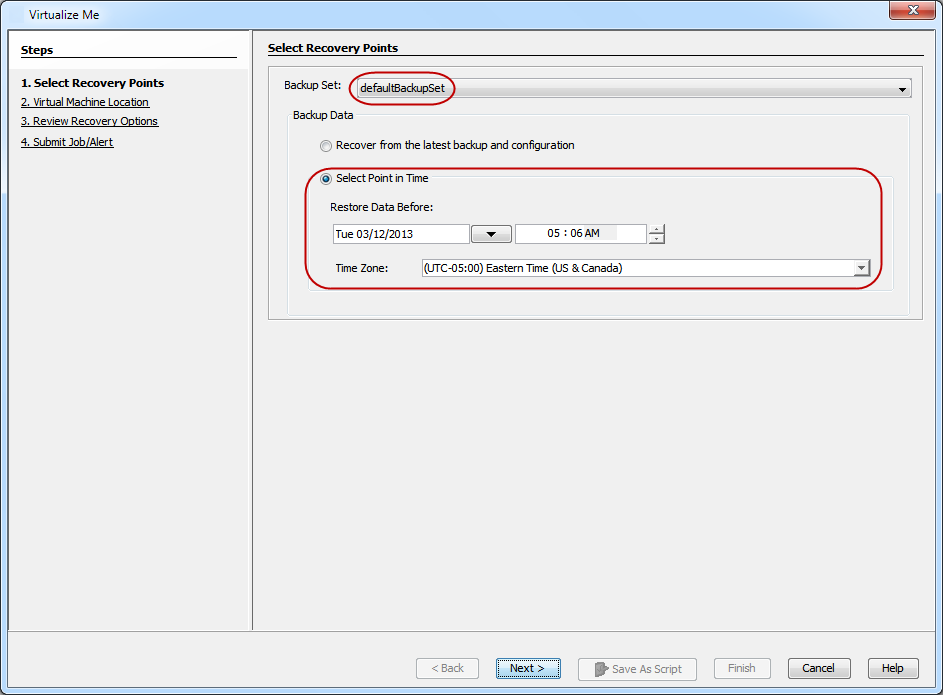Close the Virtualize Me window
This screenshot has height=695, width=943.
click(912, 13)
